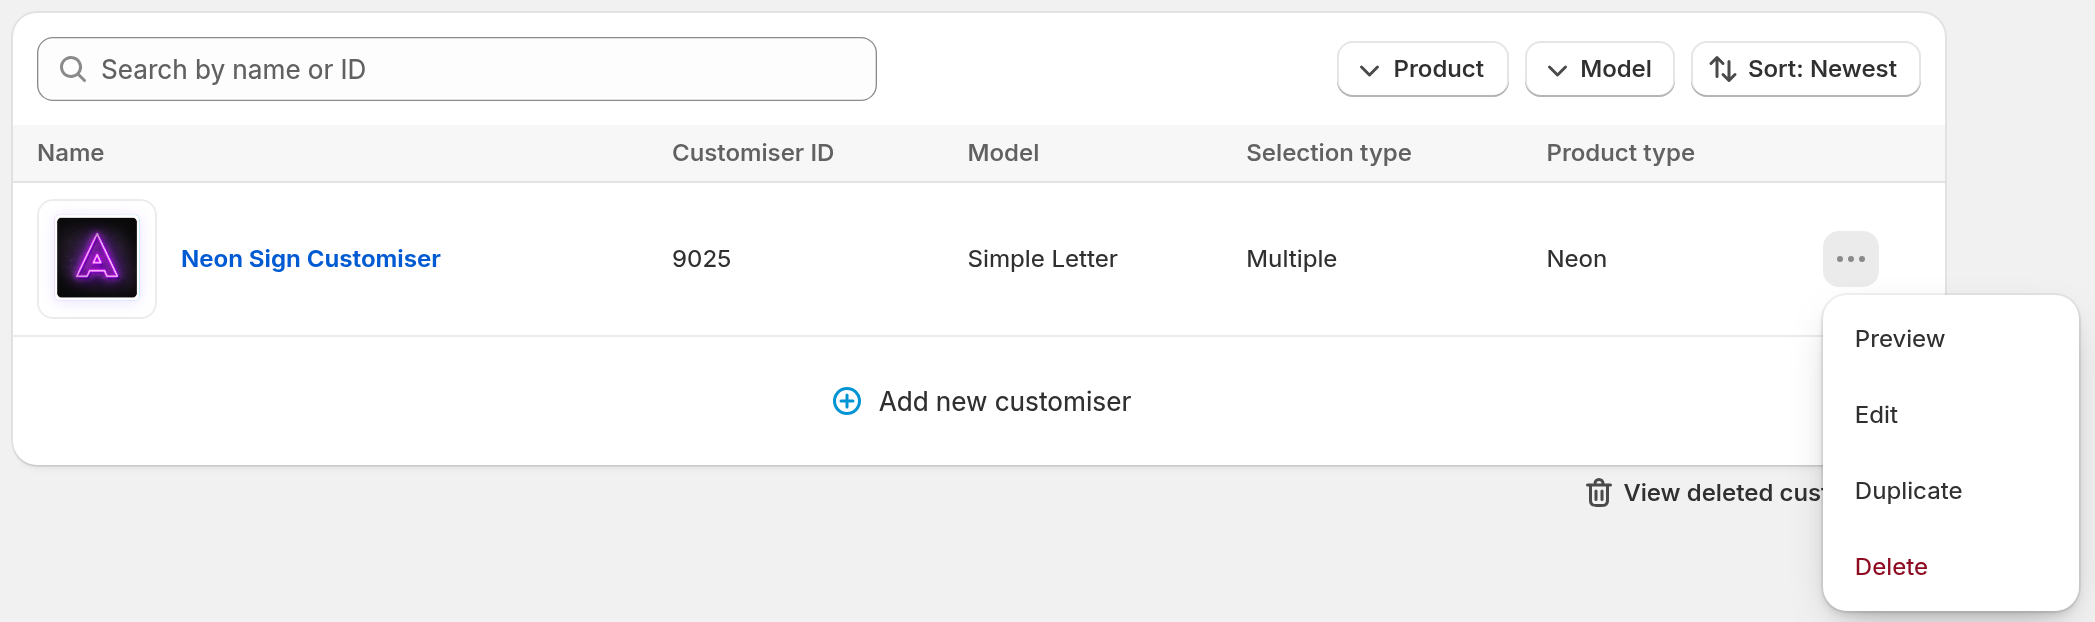Click the search magnifier icon
Screen dimensions: 2095x622
73,69
